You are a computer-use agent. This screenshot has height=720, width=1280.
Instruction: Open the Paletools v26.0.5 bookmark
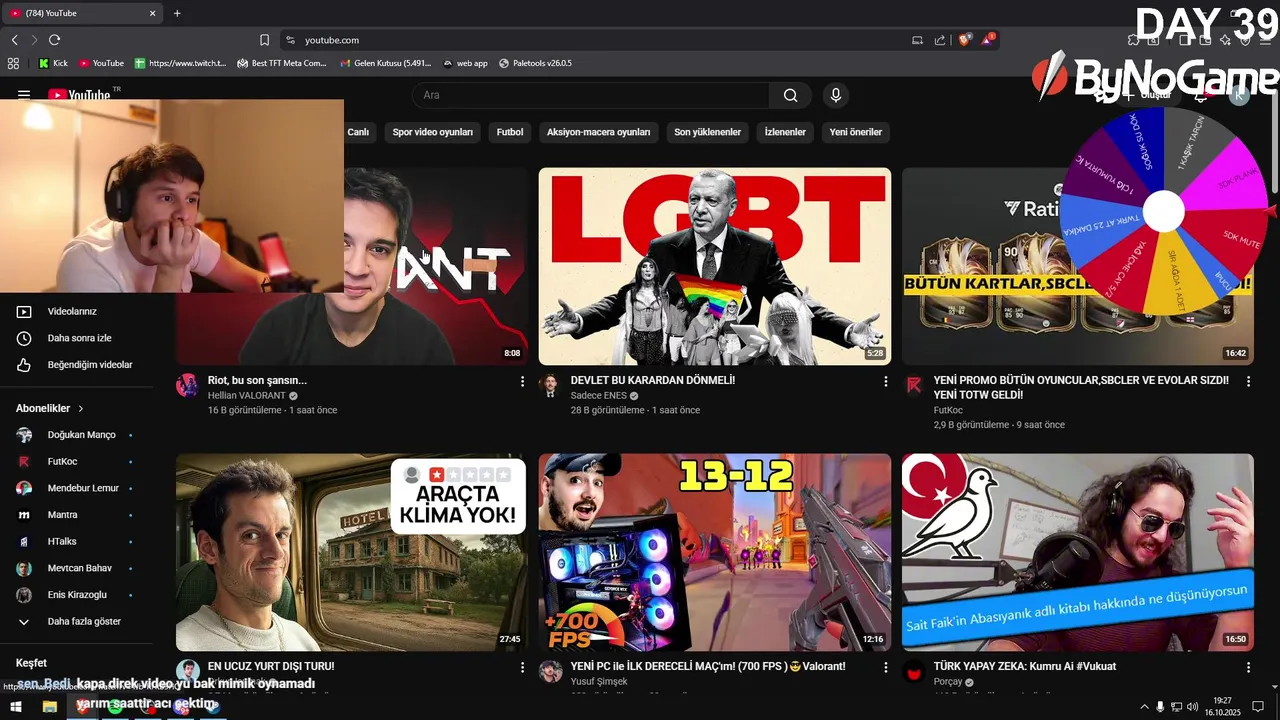click(x=535, y=63)
